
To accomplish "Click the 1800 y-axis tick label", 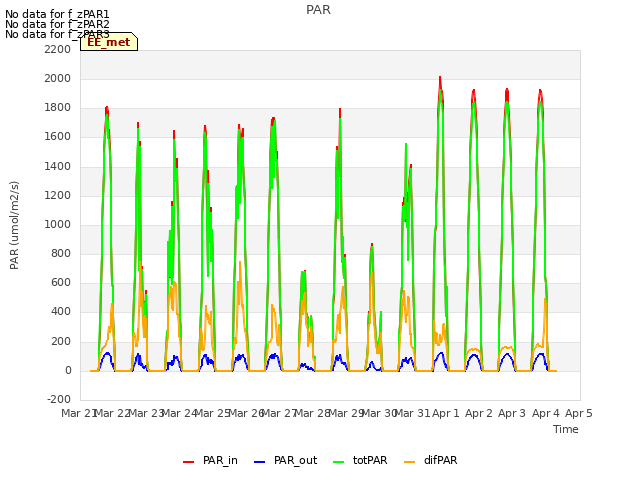I will 58,108.
